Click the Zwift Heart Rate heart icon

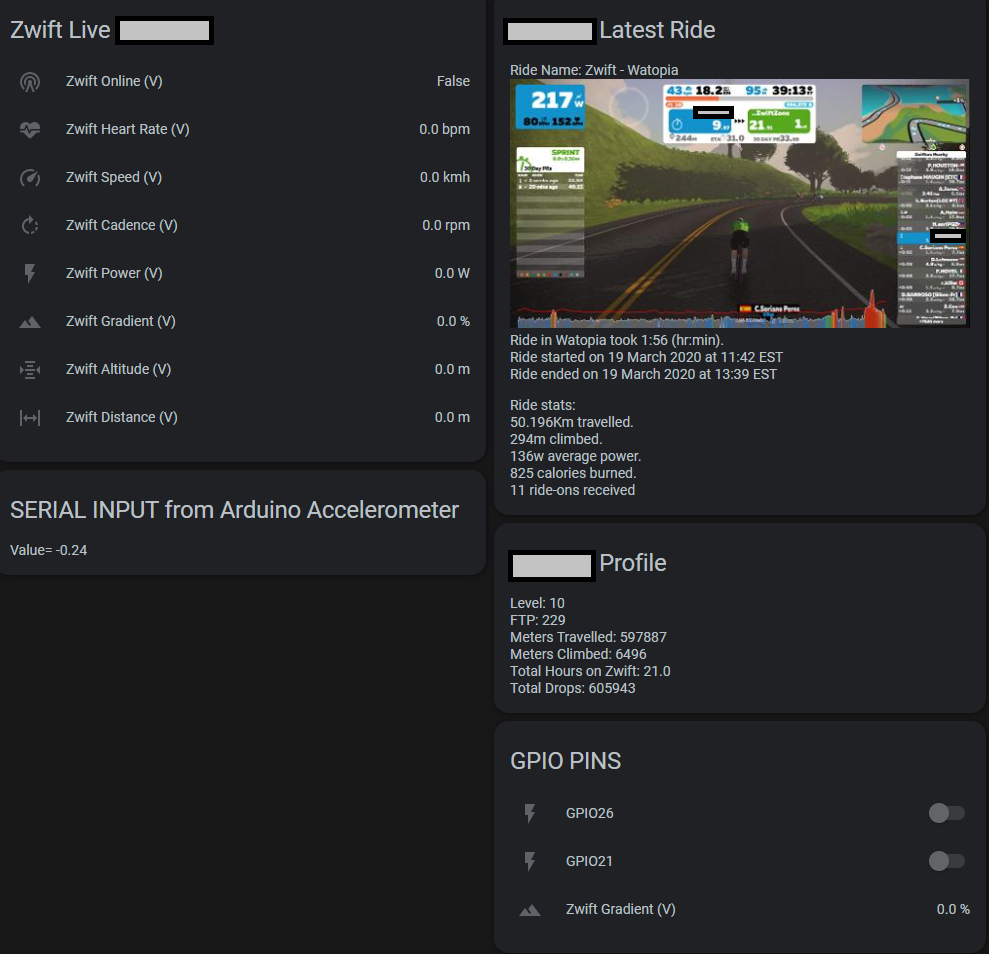click(x=30, y=129)
